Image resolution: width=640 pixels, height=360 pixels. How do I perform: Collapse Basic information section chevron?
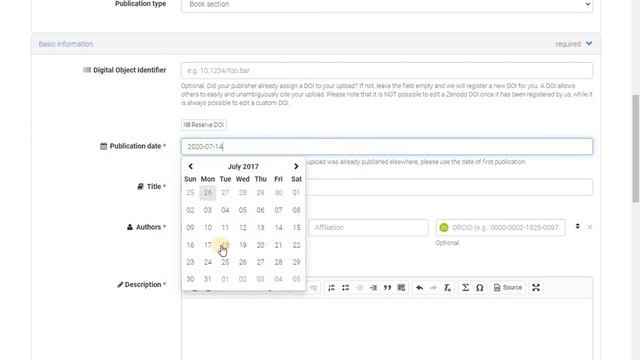pos(589,44)
